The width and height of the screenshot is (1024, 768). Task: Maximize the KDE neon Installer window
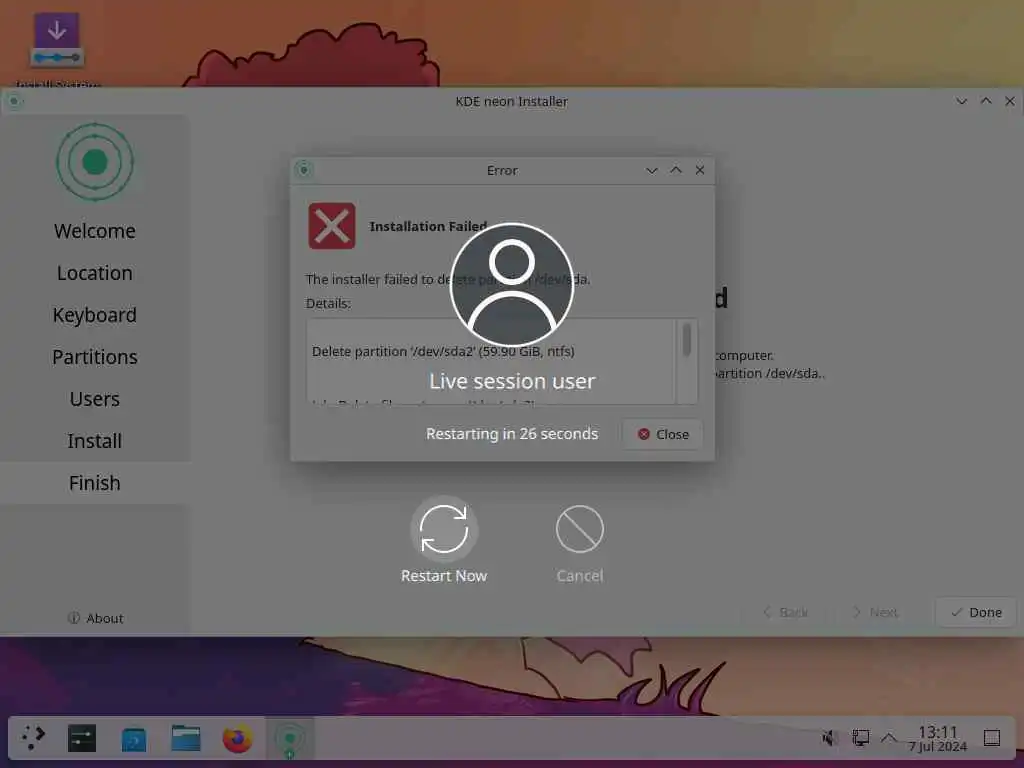986,101
